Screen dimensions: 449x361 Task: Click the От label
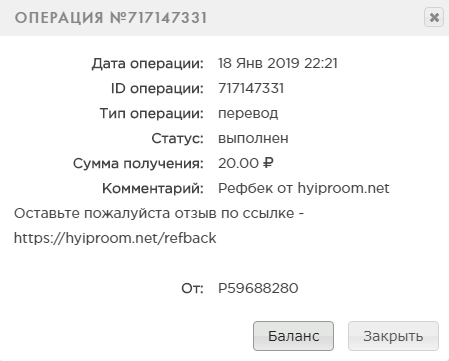tap(192, 288)
